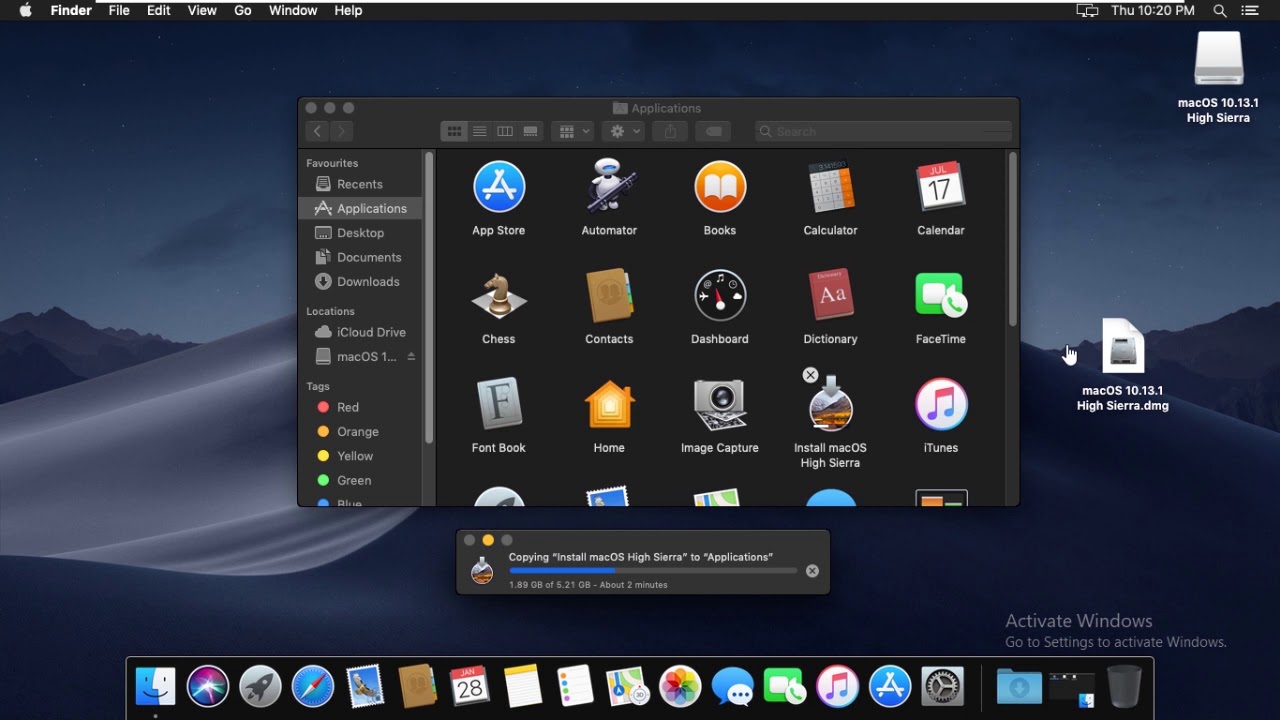Stop the copy in progress dialog

(812, 571)
